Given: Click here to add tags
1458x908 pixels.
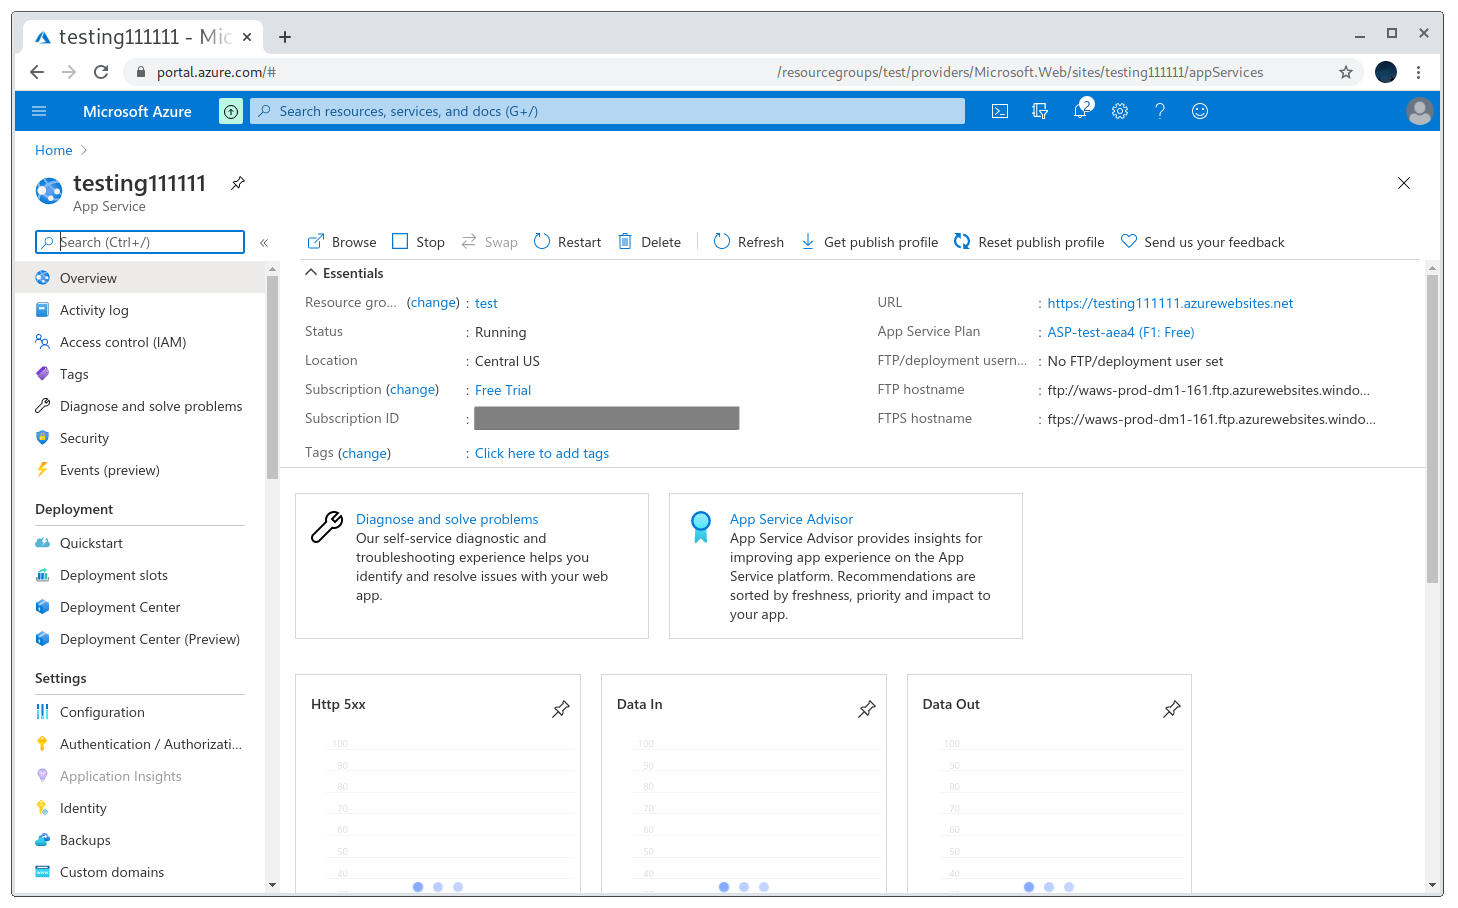Looking at the screenshot, I should 542,453.
